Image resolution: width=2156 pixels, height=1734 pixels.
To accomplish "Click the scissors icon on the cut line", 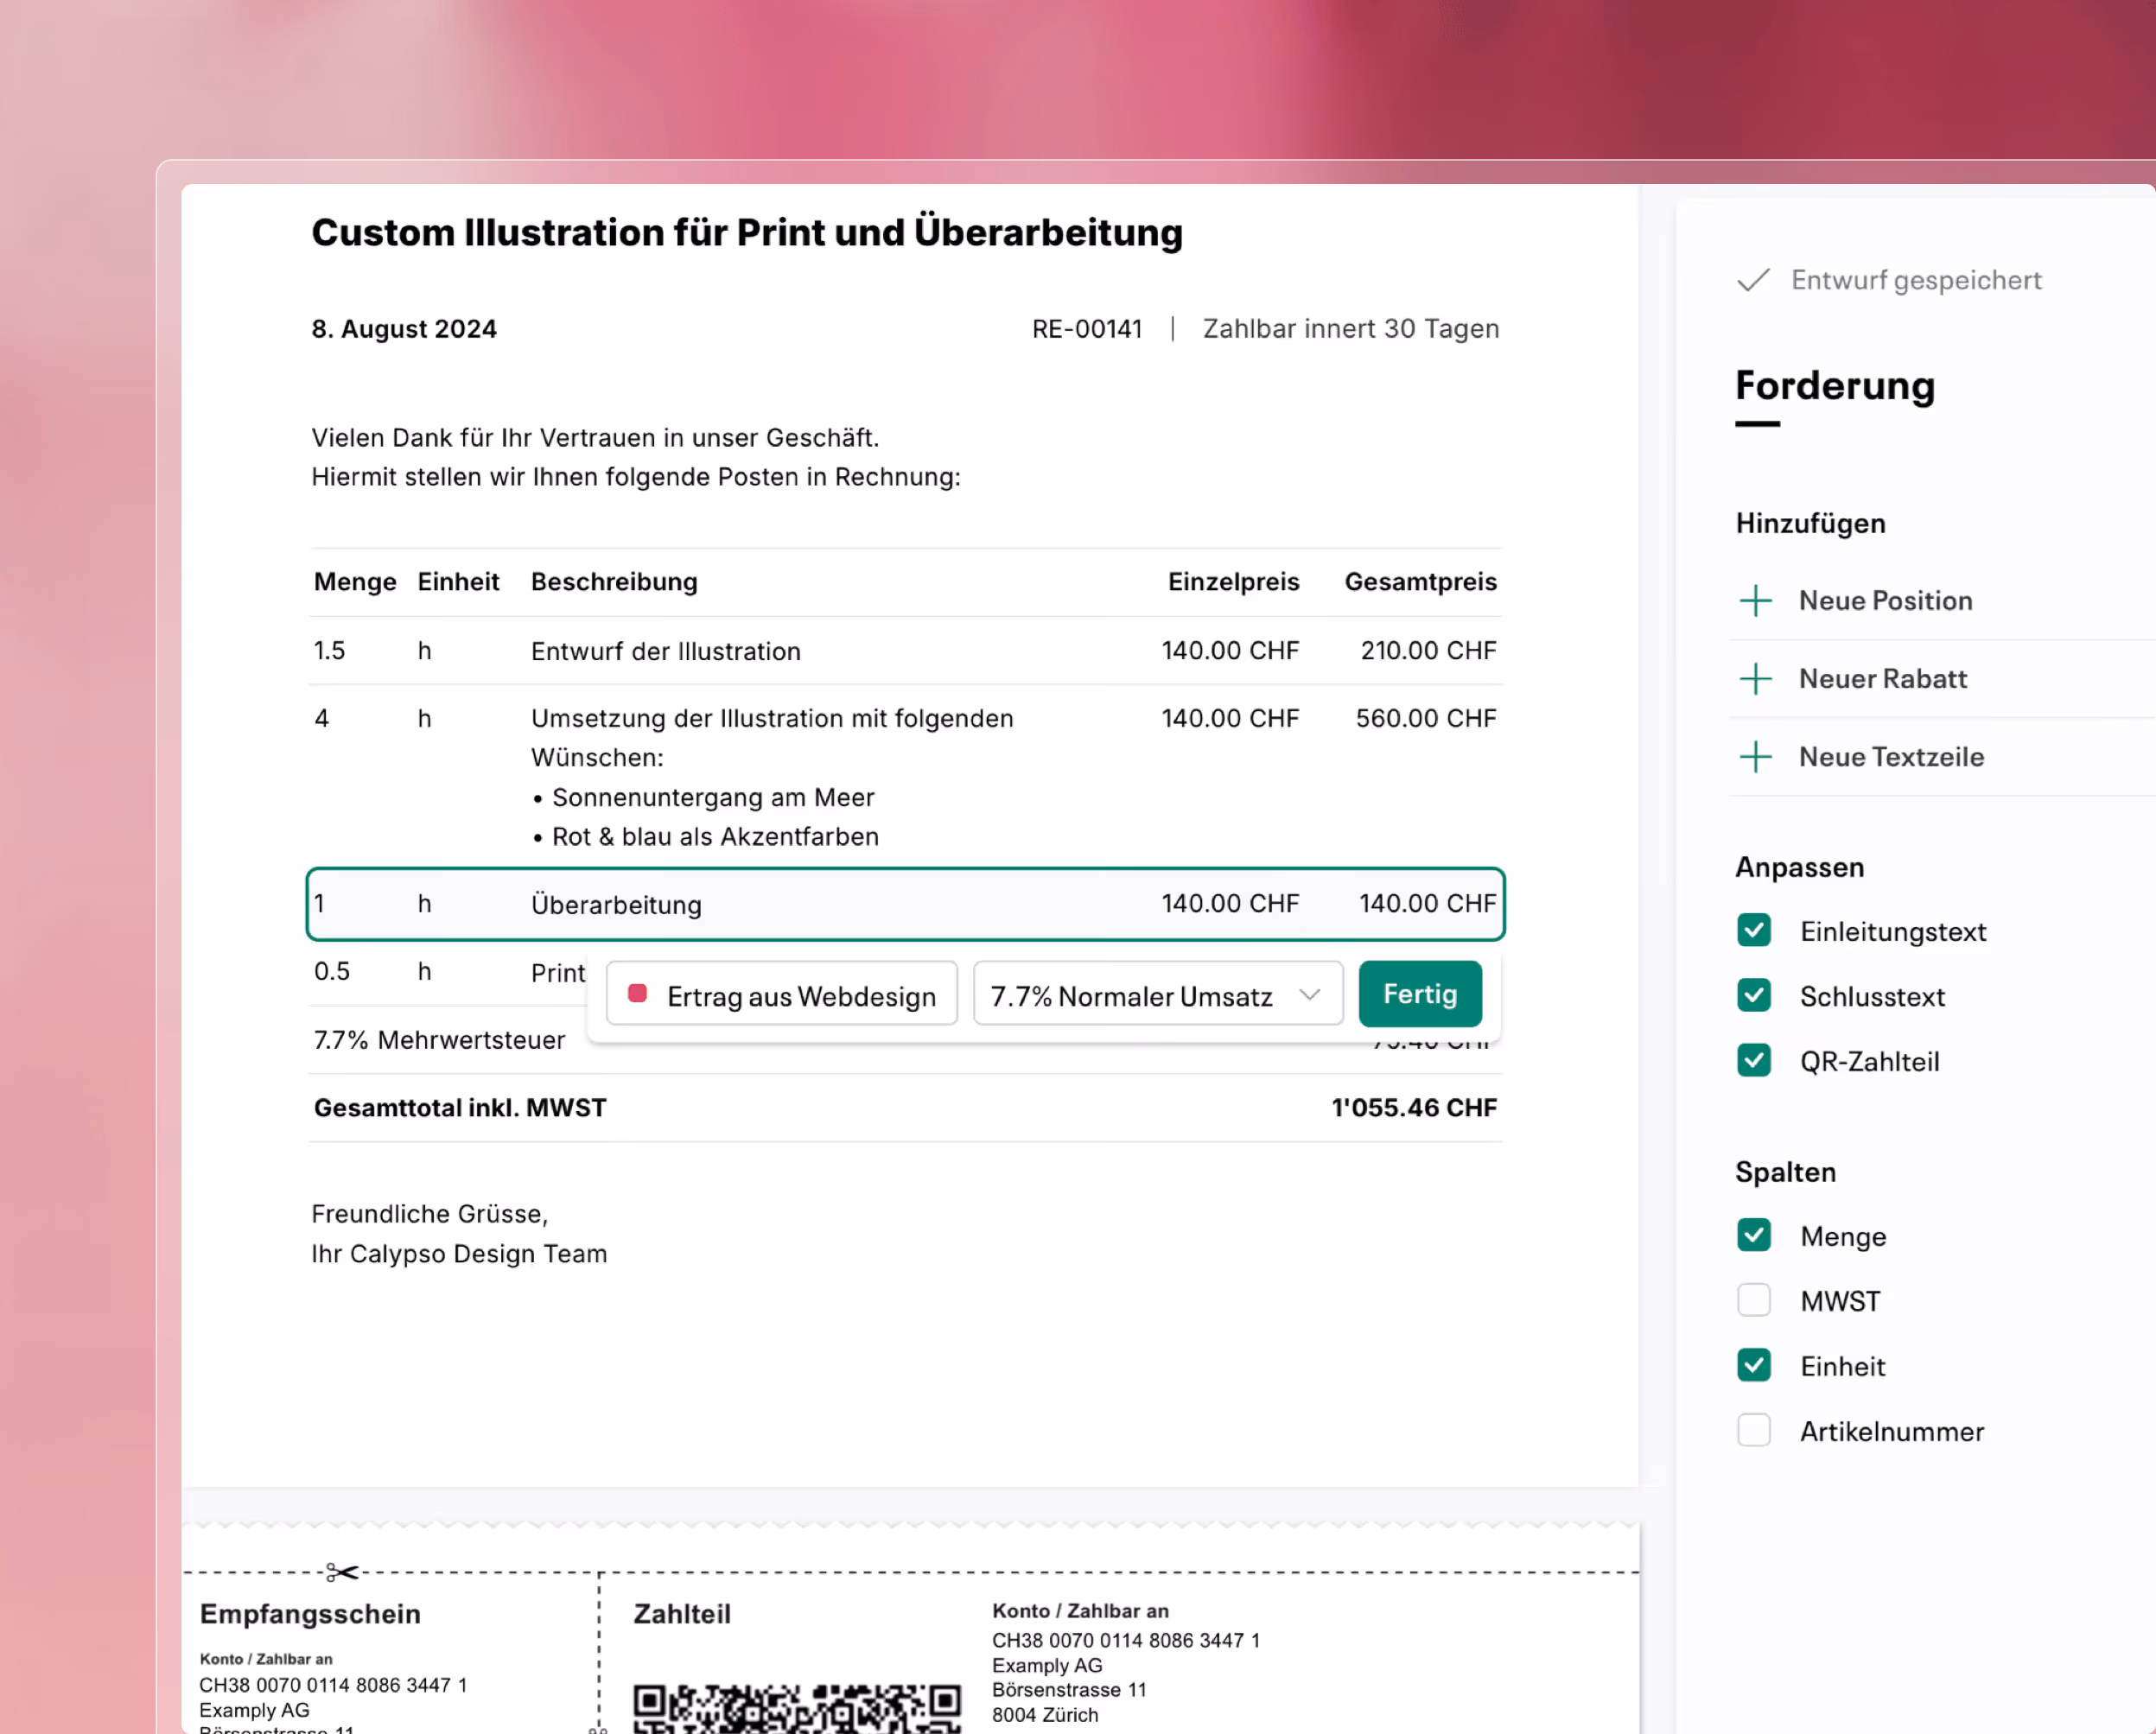I will click(341, 1572).
